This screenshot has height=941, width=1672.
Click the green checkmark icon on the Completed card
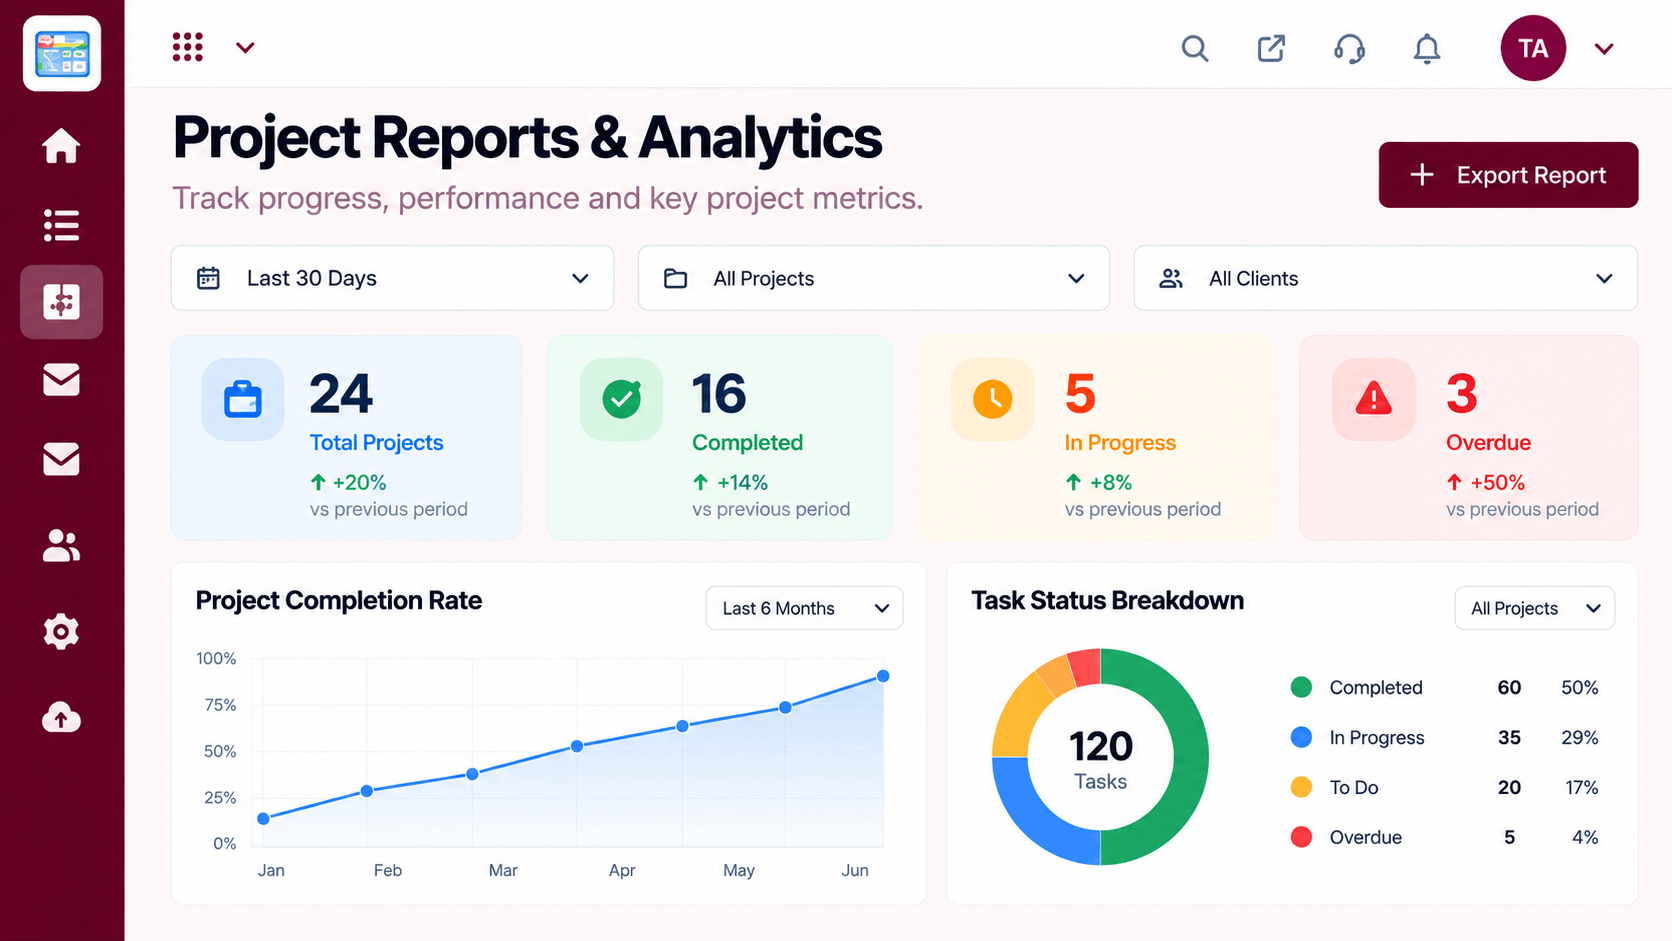click(x=622, y=399)
